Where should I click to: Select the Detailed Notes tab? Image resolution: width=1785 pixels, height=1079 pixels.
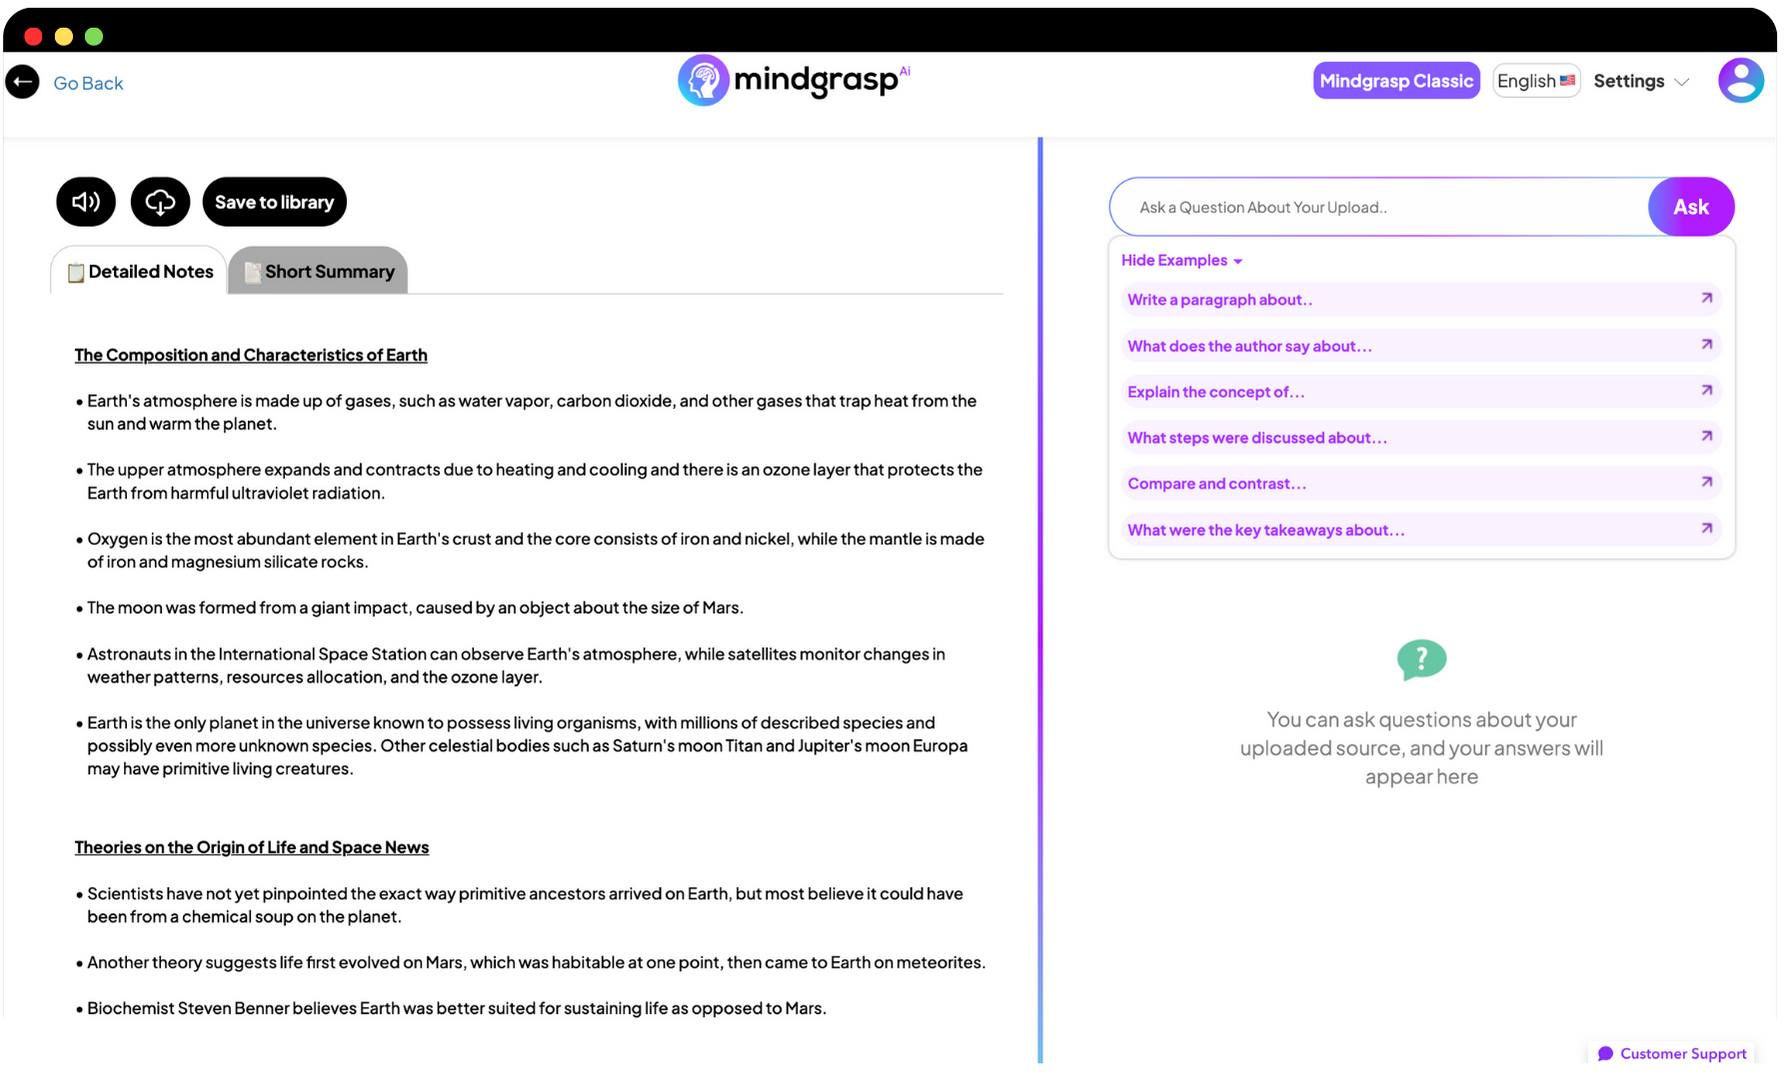139,271
